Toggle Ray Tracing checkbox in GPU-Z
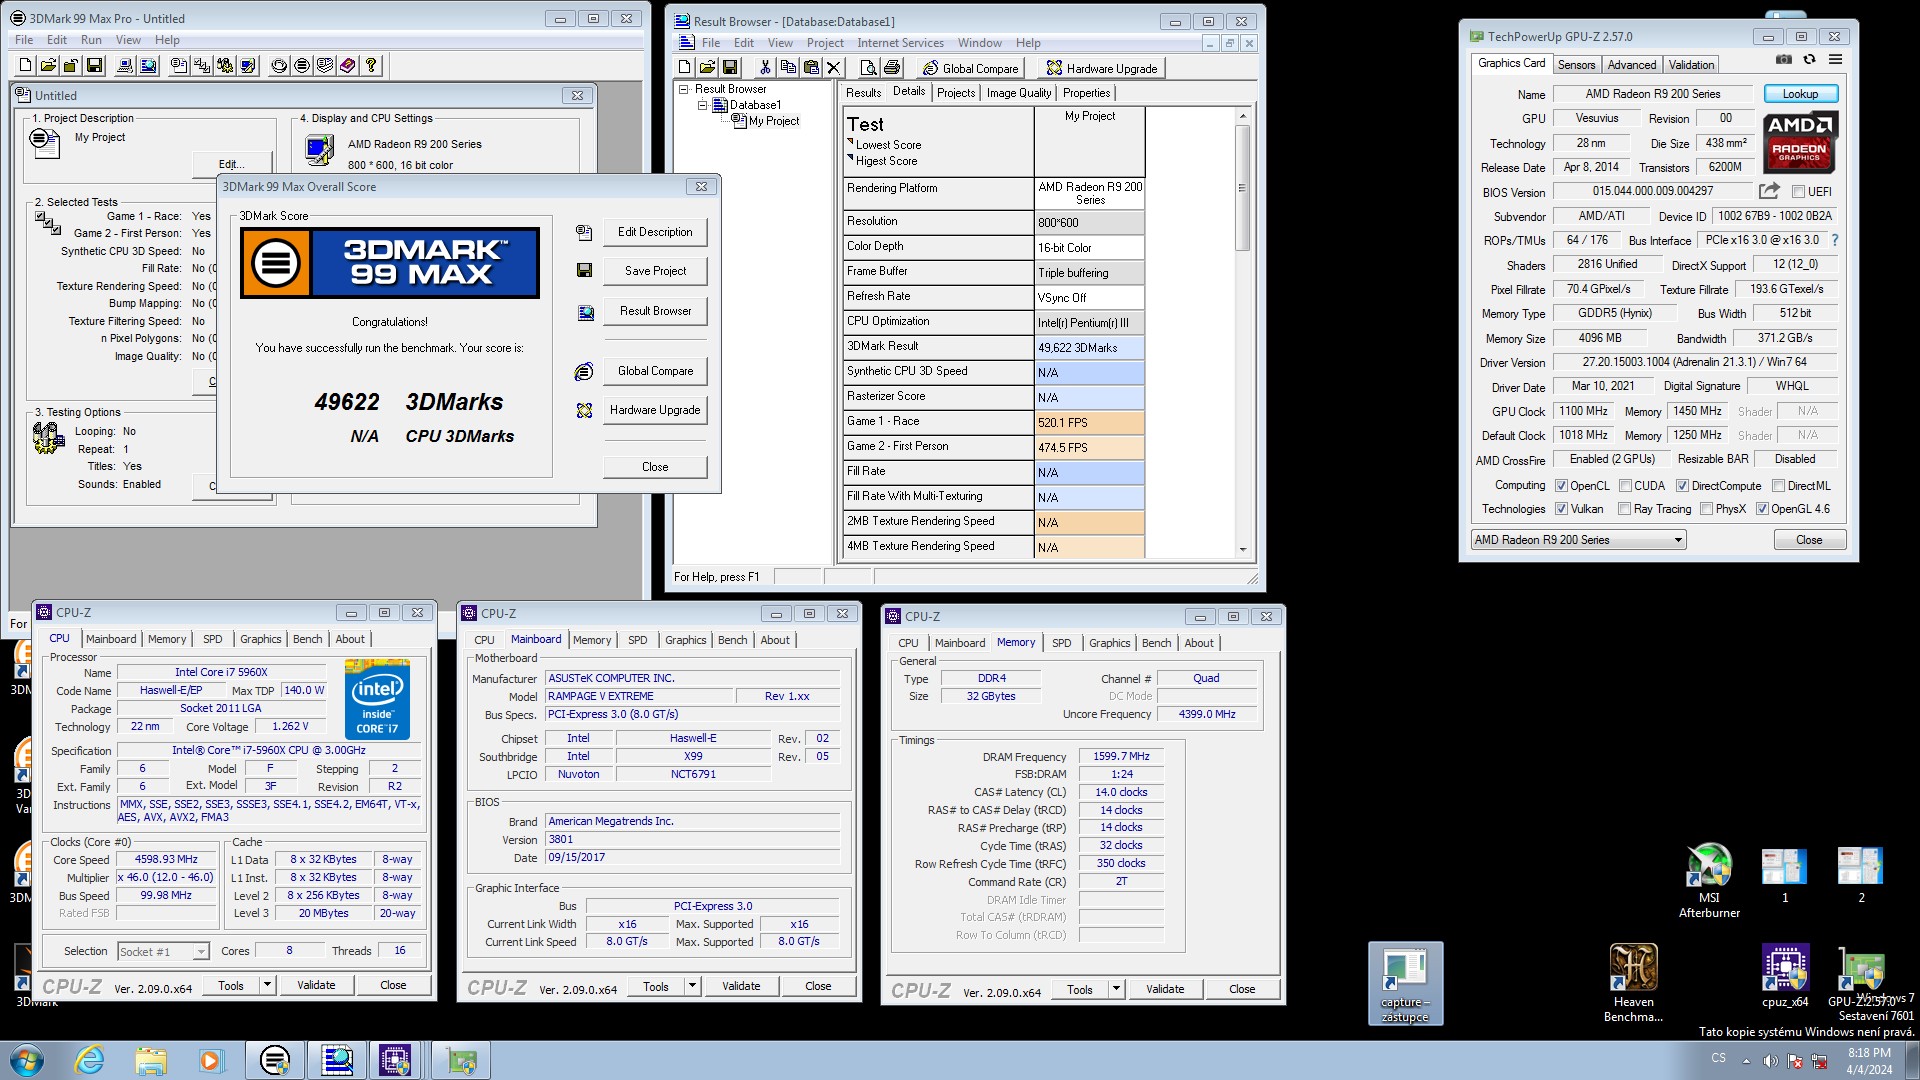 point(1624,509)
